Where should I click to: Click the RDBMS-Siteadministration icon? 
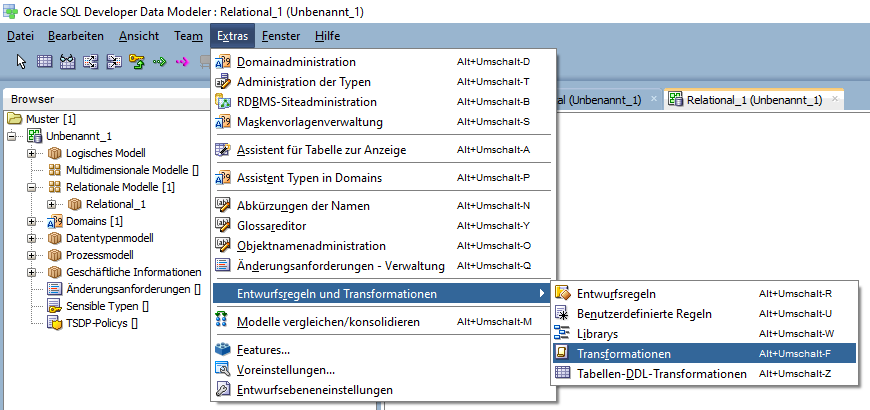click(222, 102)
